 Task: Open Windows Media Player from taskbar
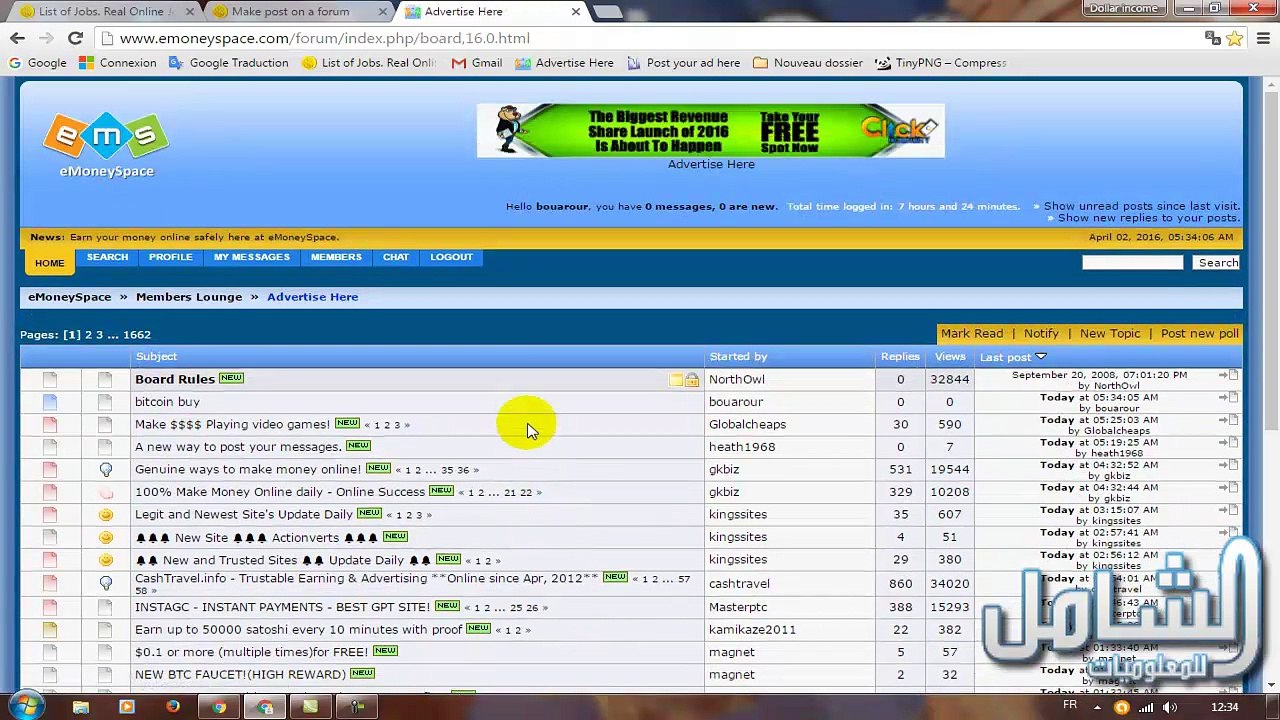[x=127, y=707]
